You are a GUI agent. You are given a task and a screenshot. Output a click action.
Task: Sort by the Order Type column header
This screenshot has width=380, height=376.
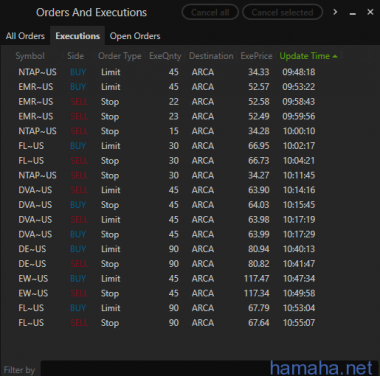(x=119, y=56)
